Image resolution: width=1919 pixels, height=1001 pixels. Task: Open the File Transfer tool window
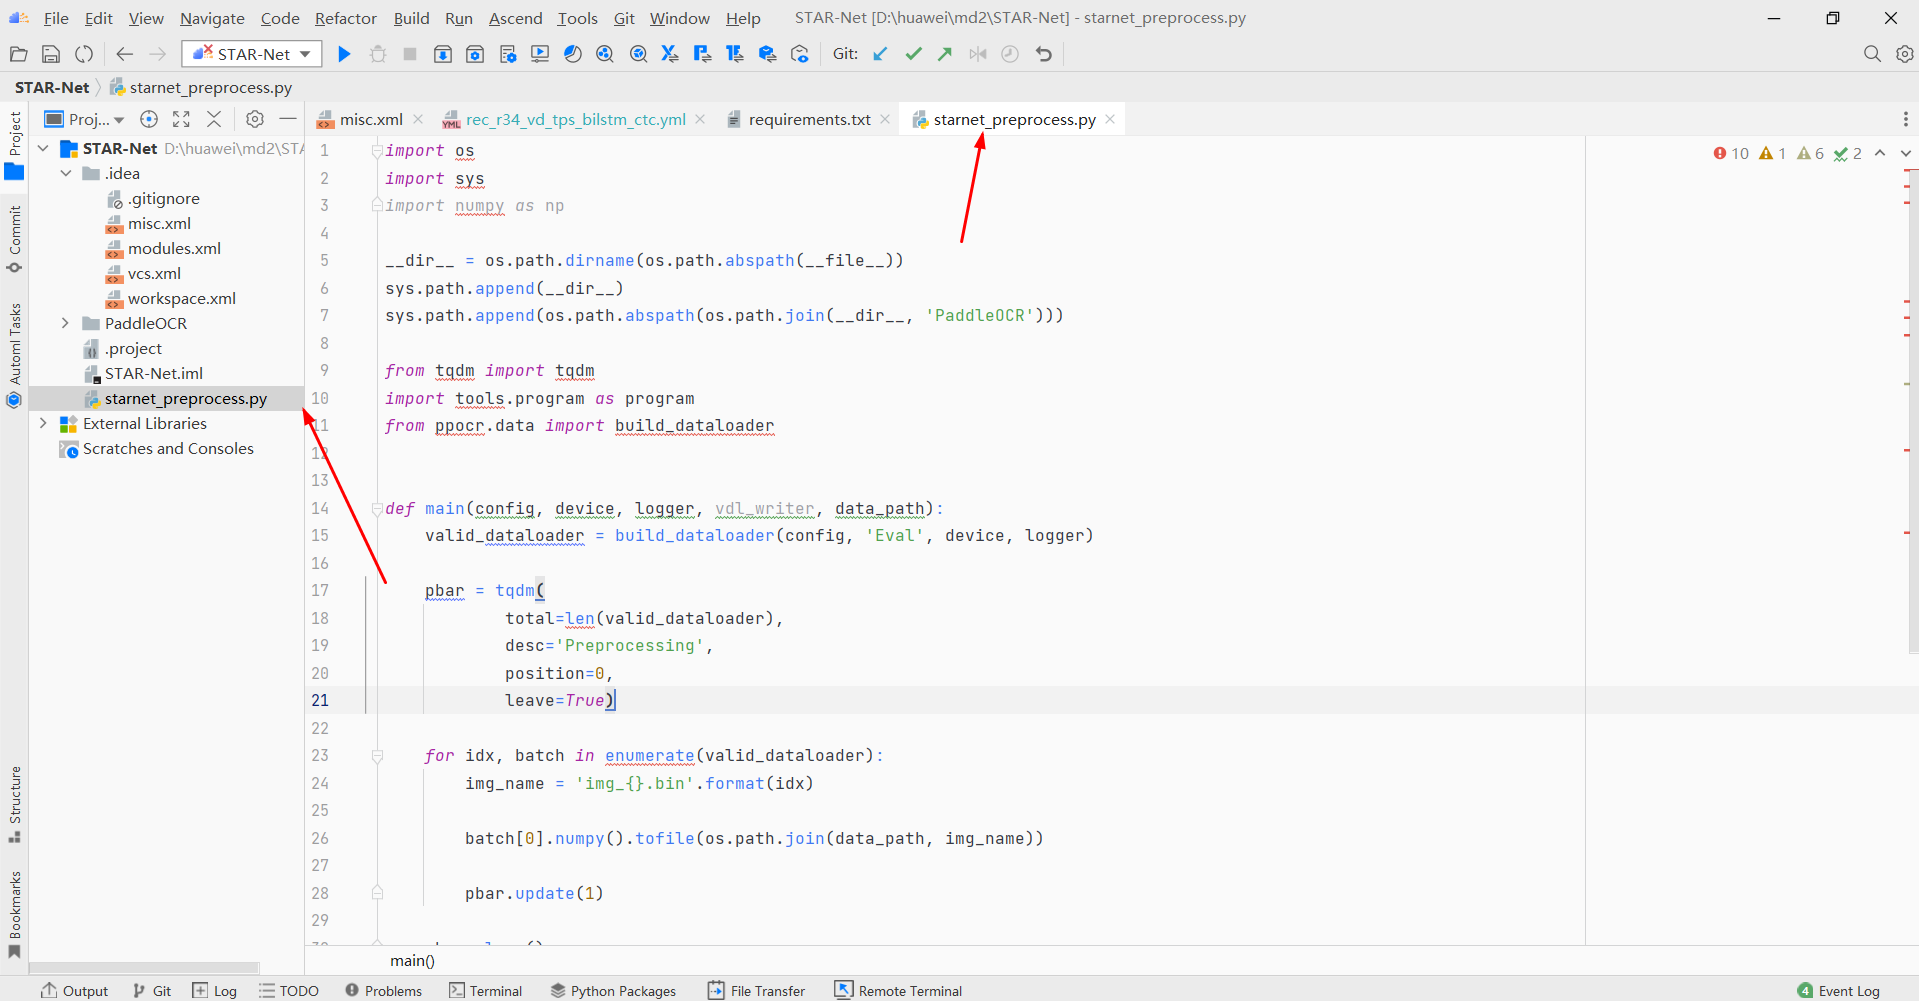(x=756, y=990)
